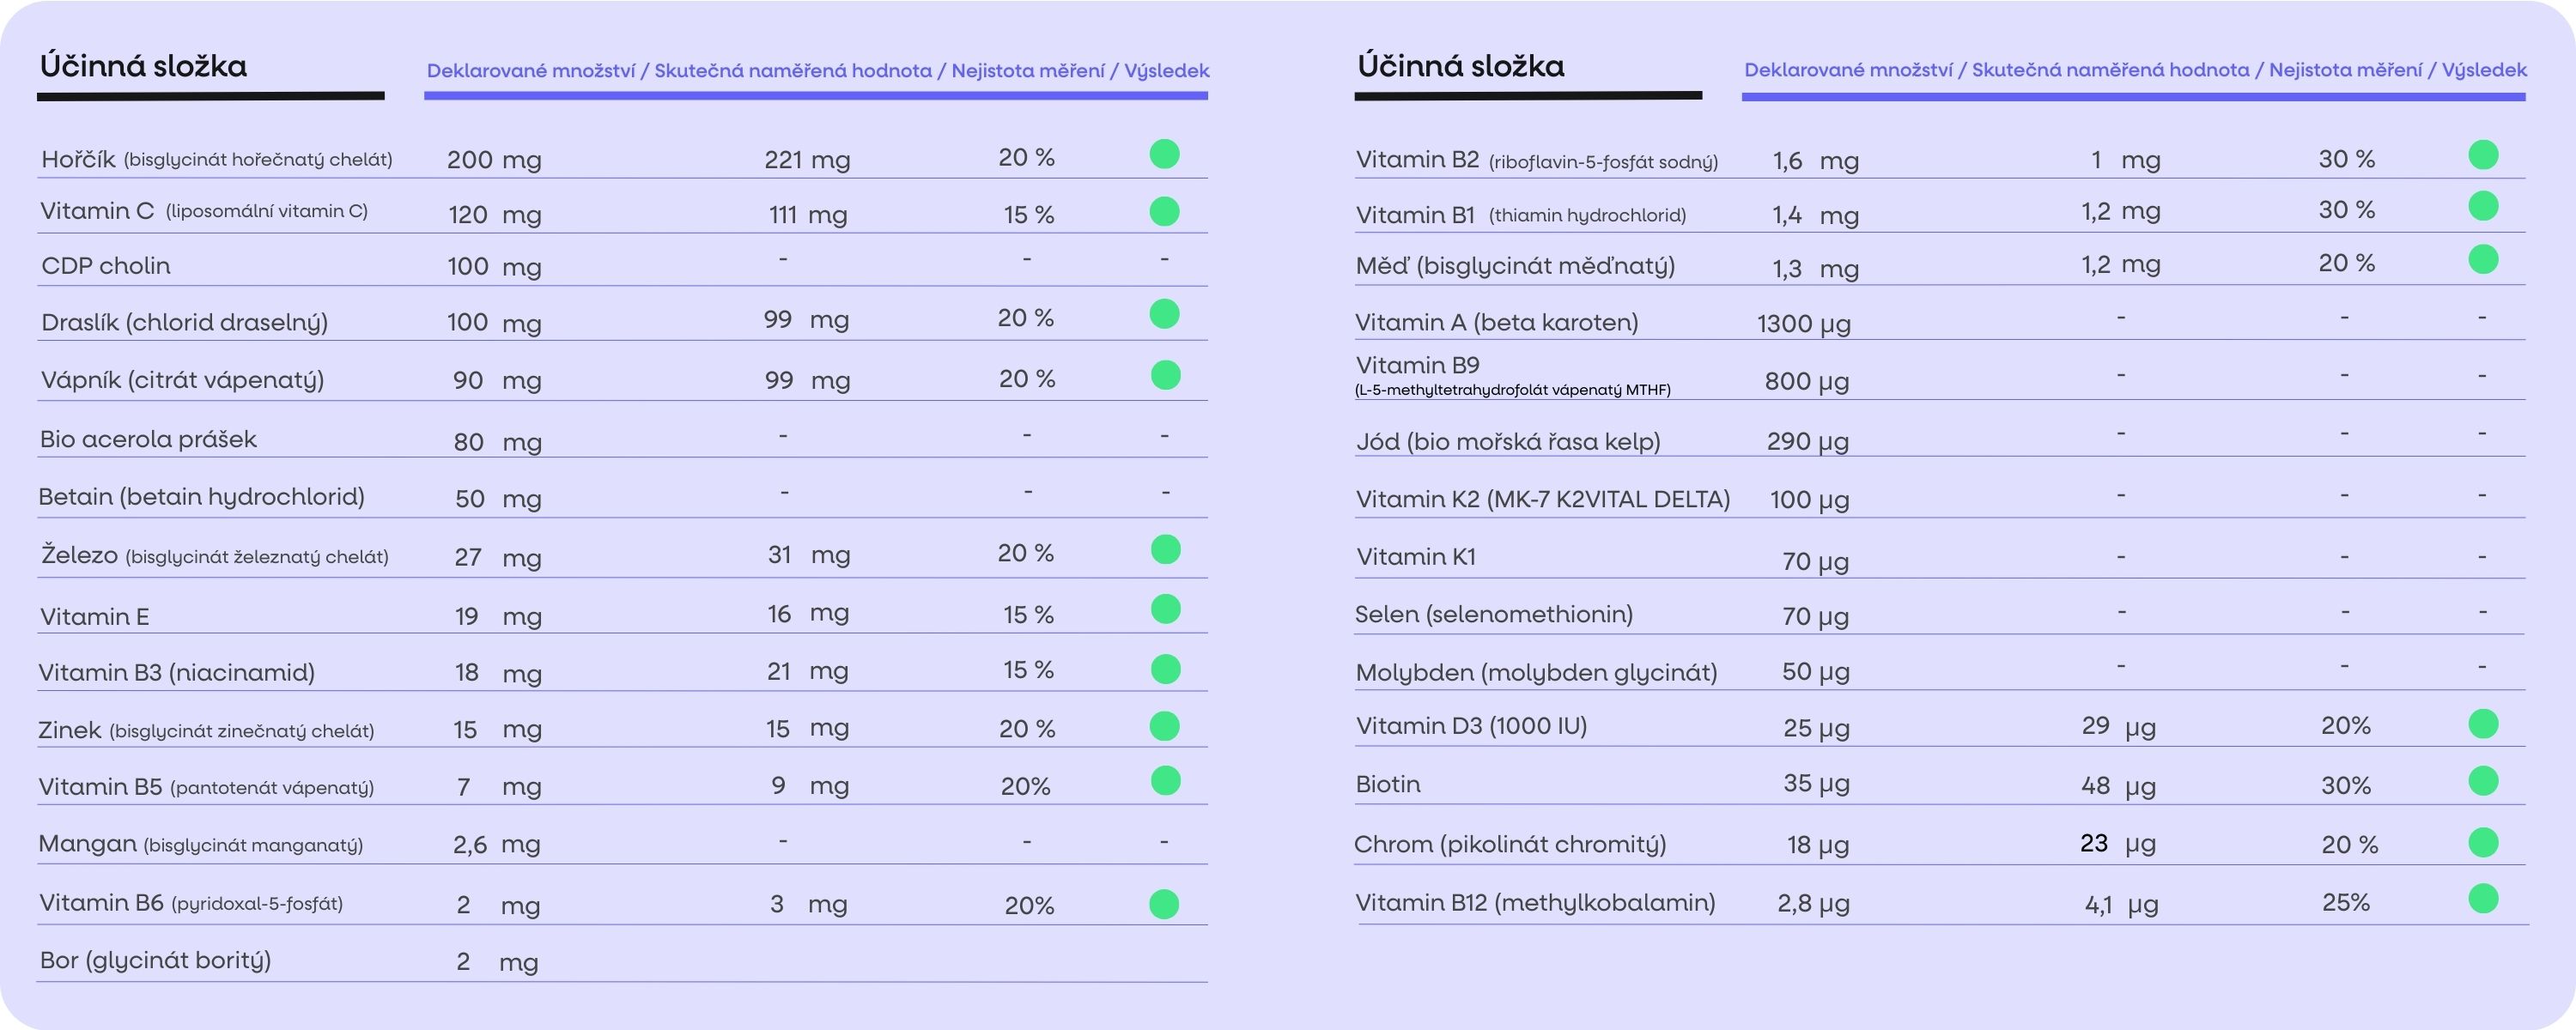This screenshot has height=1030, width=2576.
Task: Click the green result dot for Hořčík
Action: point(1164,154)
